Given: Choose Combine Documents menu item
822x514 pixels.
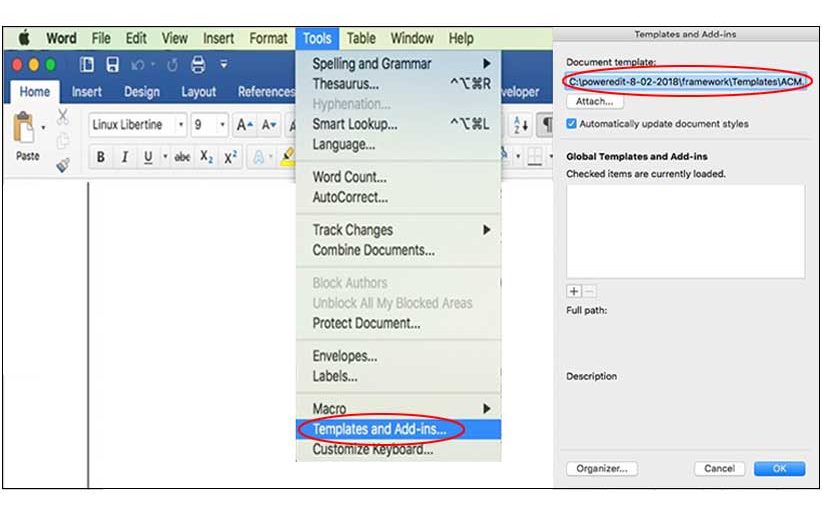Looking at the screenshot, I should (398, 250).
